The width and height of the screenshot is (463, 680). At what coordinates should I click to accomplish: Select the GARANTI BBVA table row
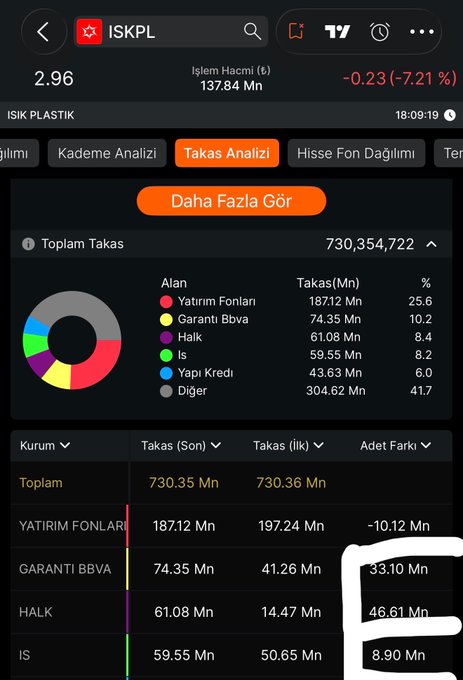[231, 569]
